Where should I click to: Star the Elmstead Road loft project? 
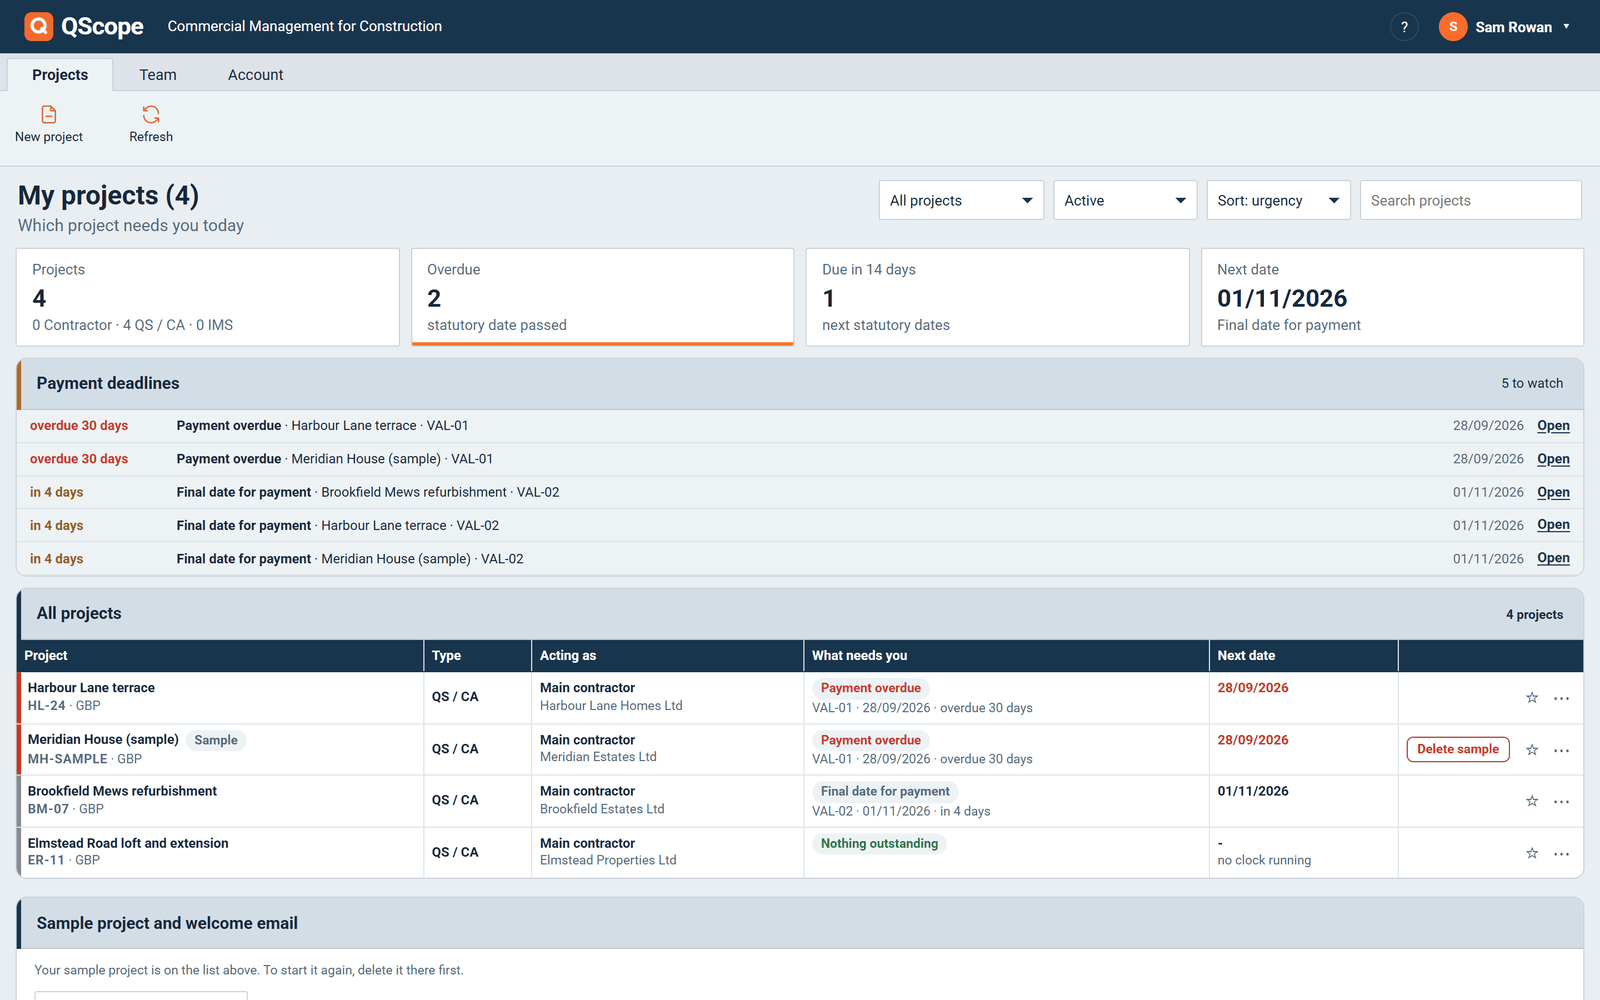pyautogui.click(x=1532, y=853)
